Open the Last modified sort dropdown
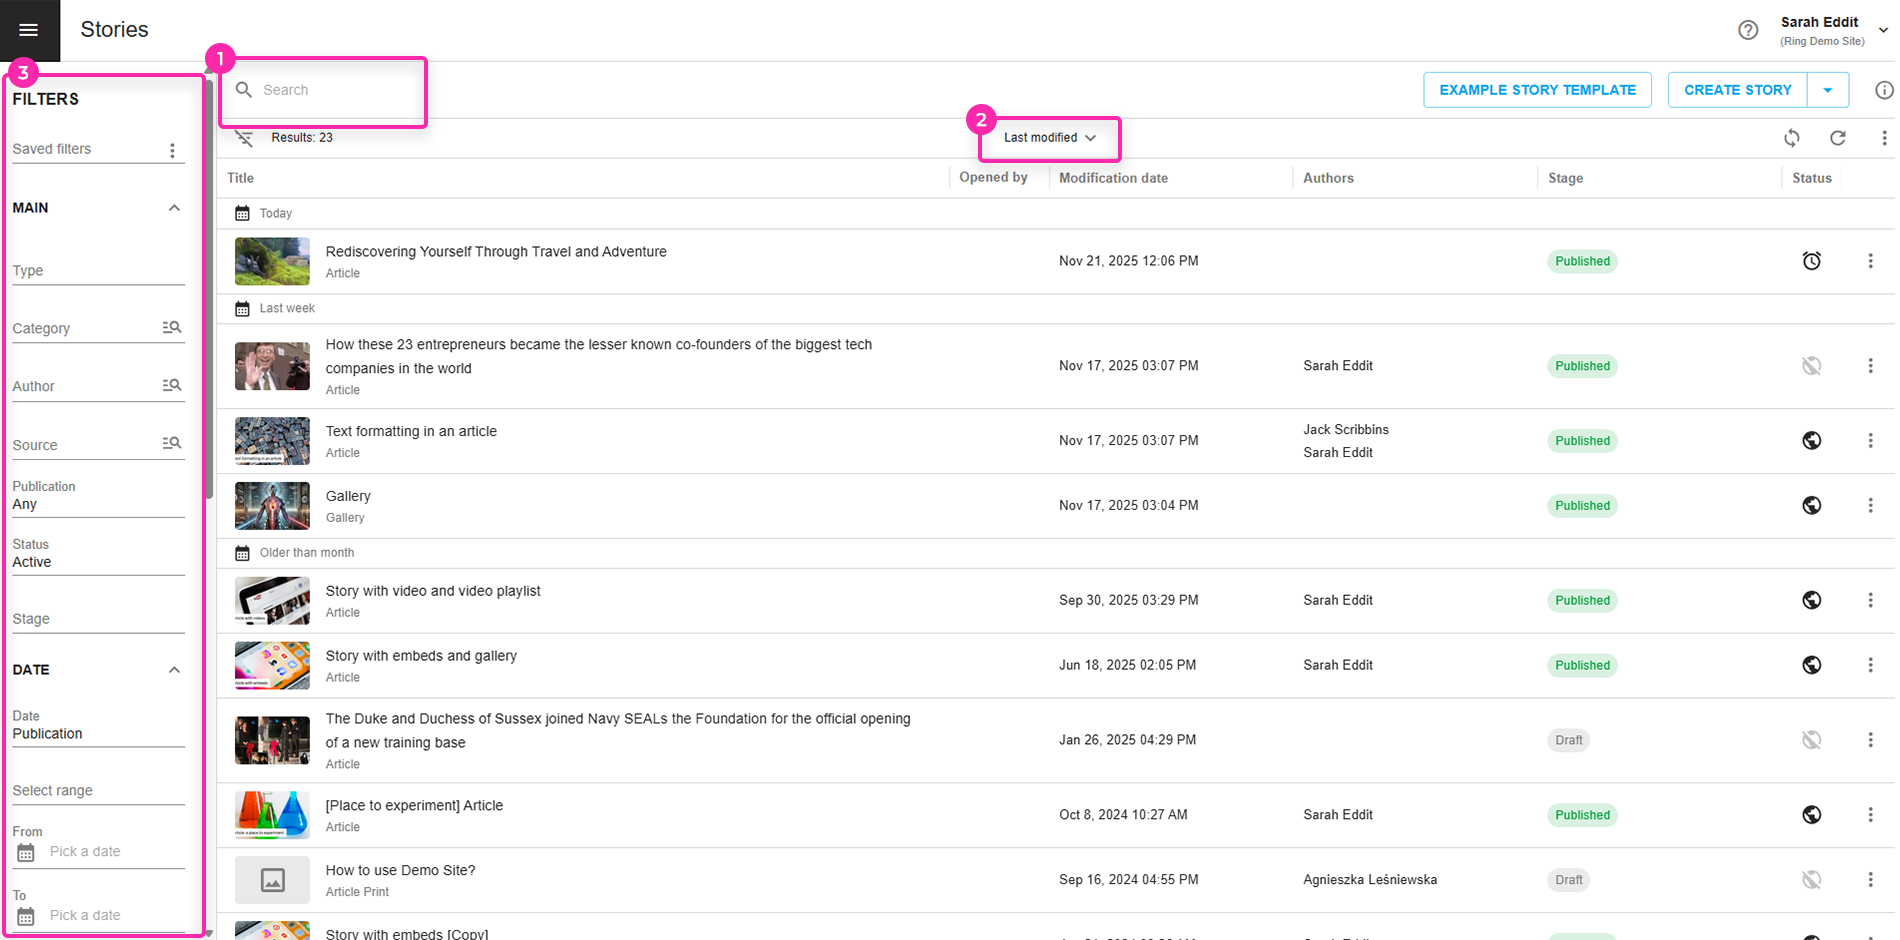The width and height of the screenshot is (1900, 940). point(1049,138)
